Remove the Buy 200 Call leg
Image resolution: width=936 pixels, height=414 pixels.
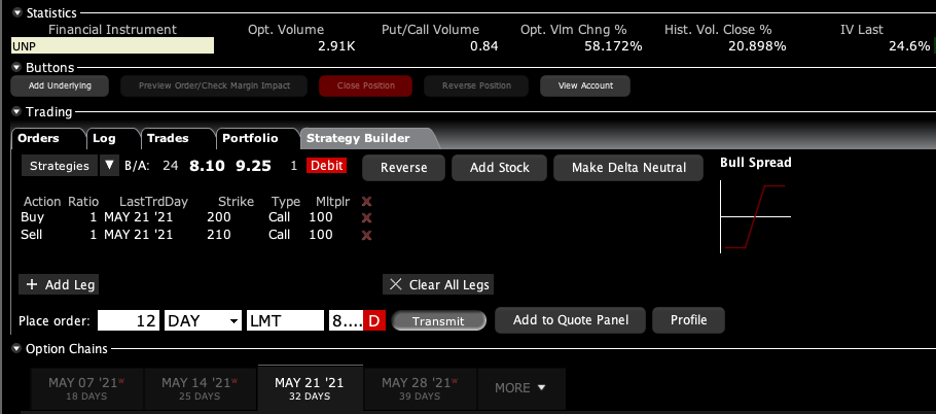pos(366,218)
